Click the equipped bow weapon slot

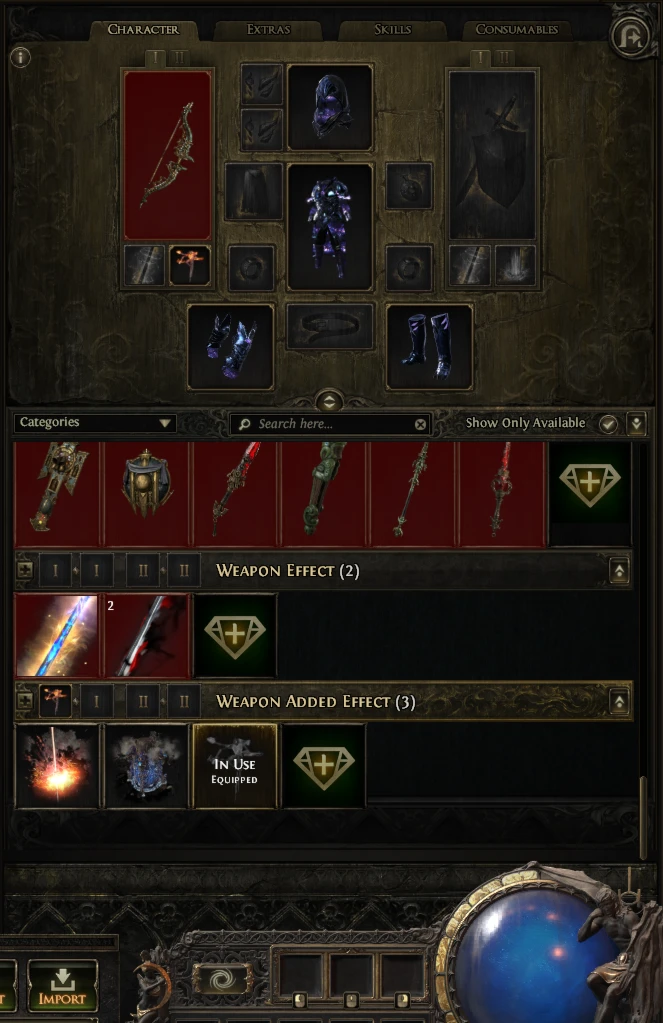pos(168,155)
